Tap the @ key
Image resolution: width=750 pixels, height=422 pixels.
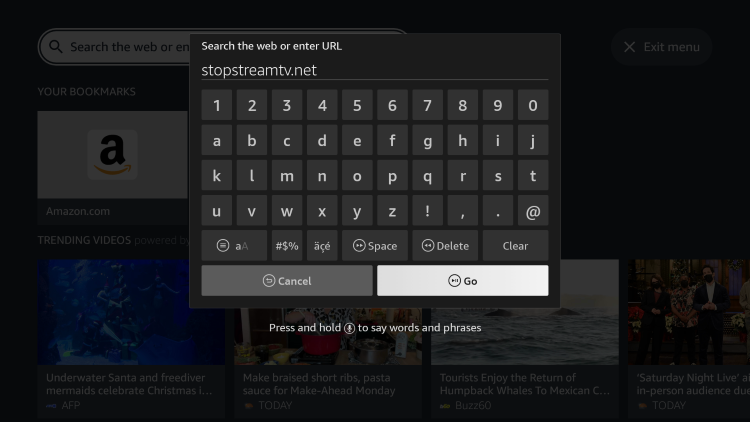(533, 211)
